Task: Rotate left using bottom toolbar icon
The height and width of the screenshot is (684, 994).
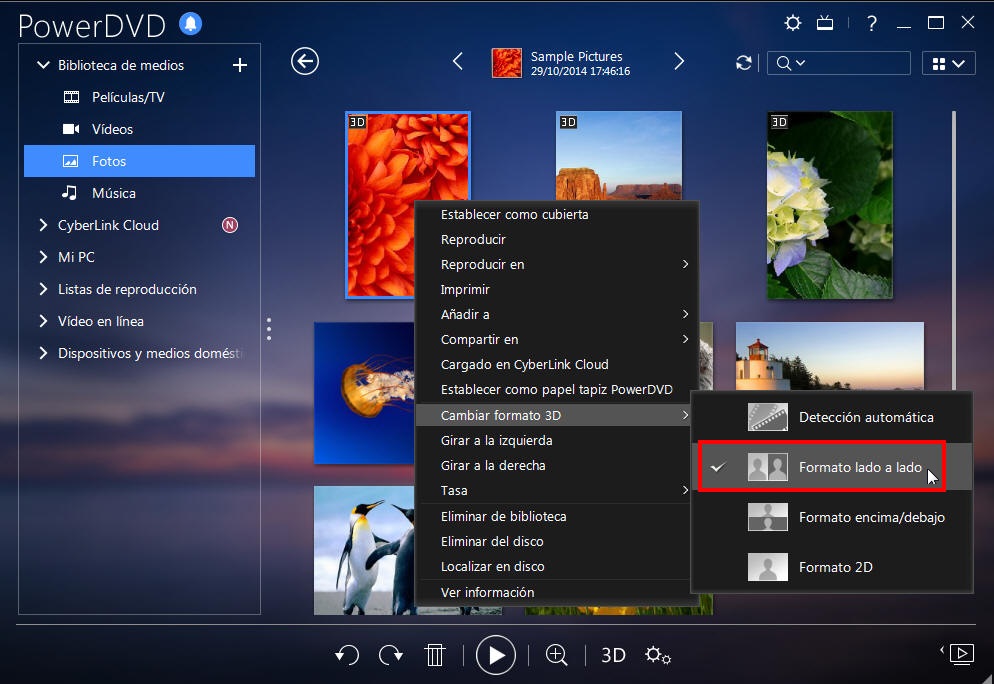Action: click(x=347, y=655)
